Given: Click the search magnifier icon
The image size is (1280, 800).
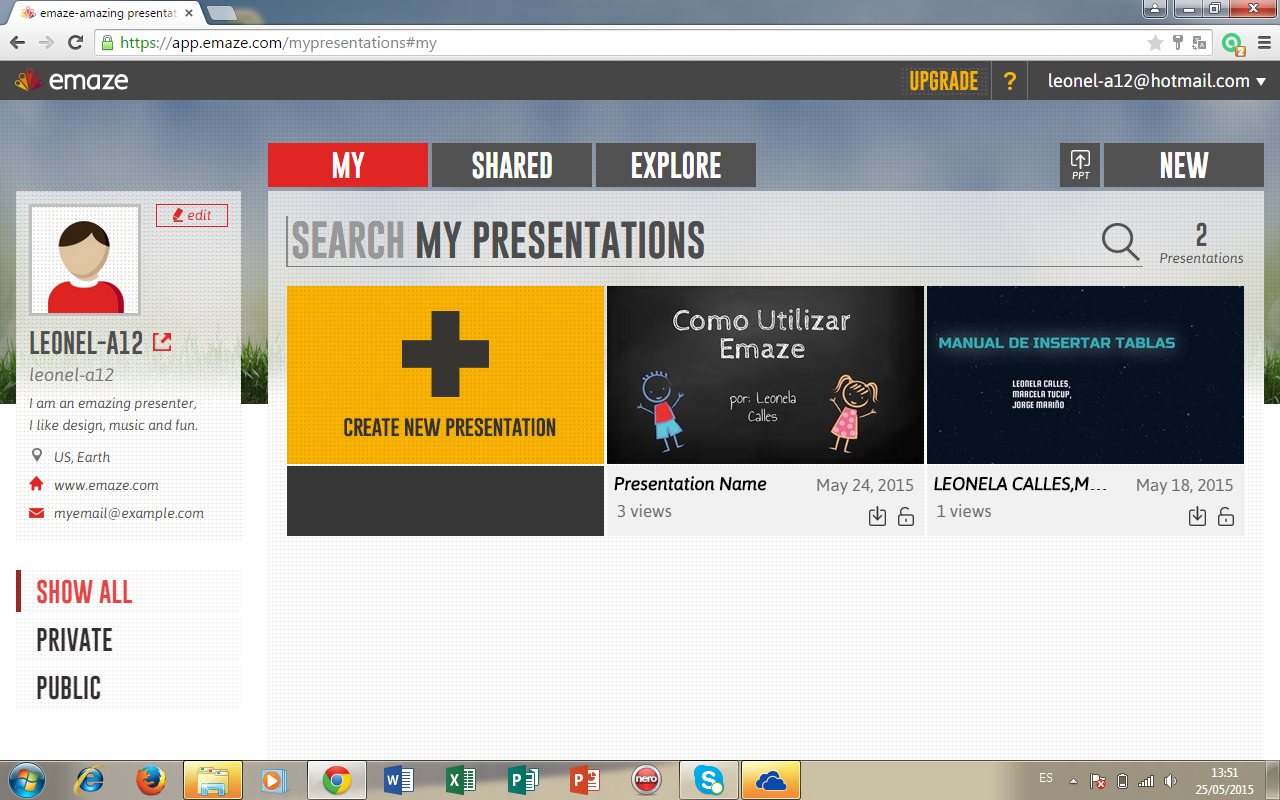Looking at the screenshot, I should [1120, 241].
